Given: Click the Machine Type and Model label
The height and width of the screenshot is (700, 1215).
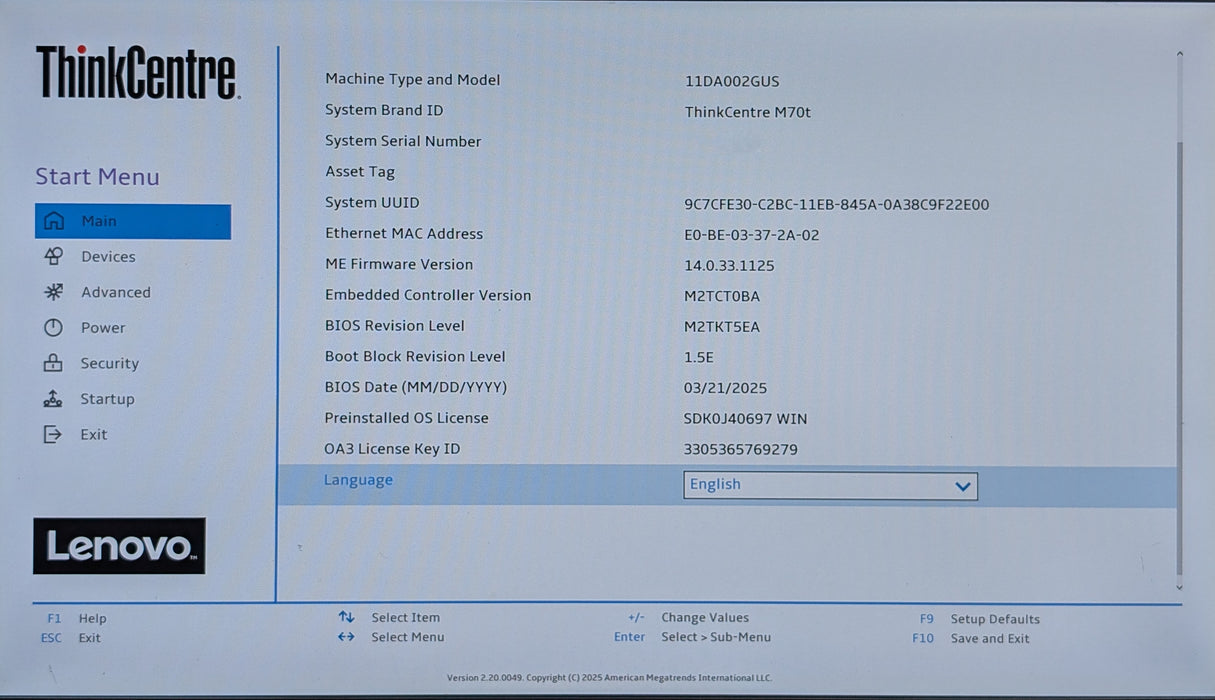Looking at the screenshot, I should 412,79.
